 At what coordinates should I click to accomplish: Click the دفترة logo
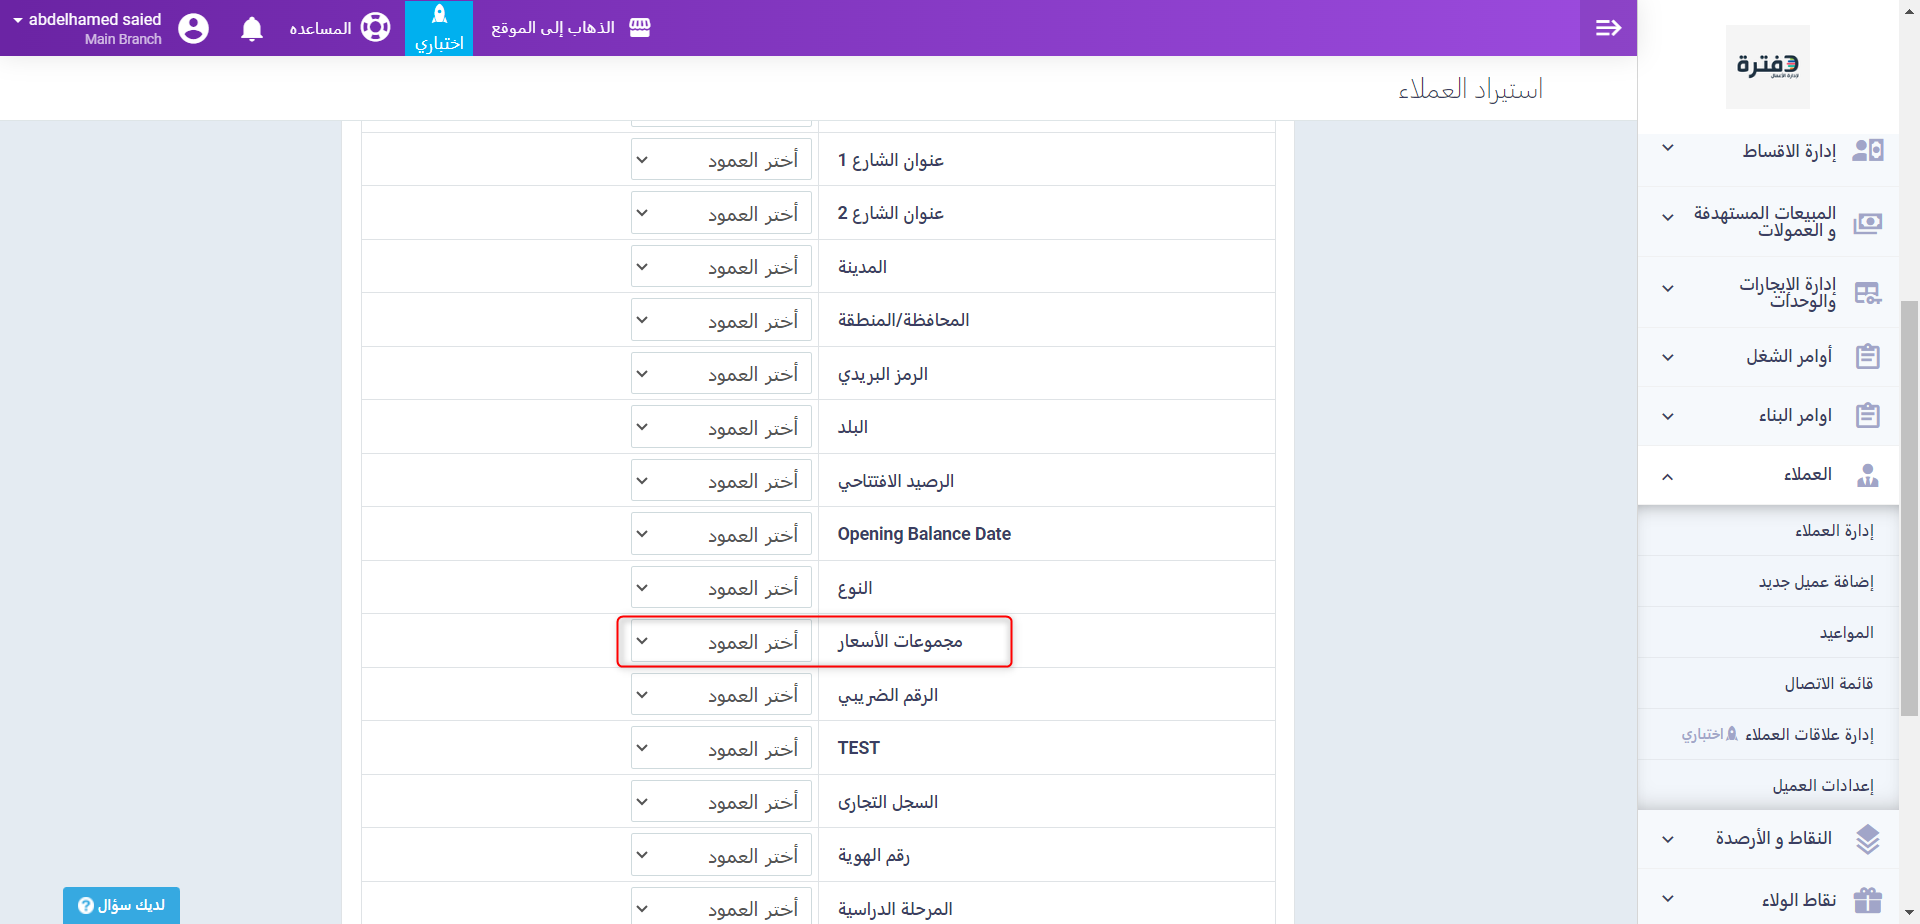pos(1768,66)
